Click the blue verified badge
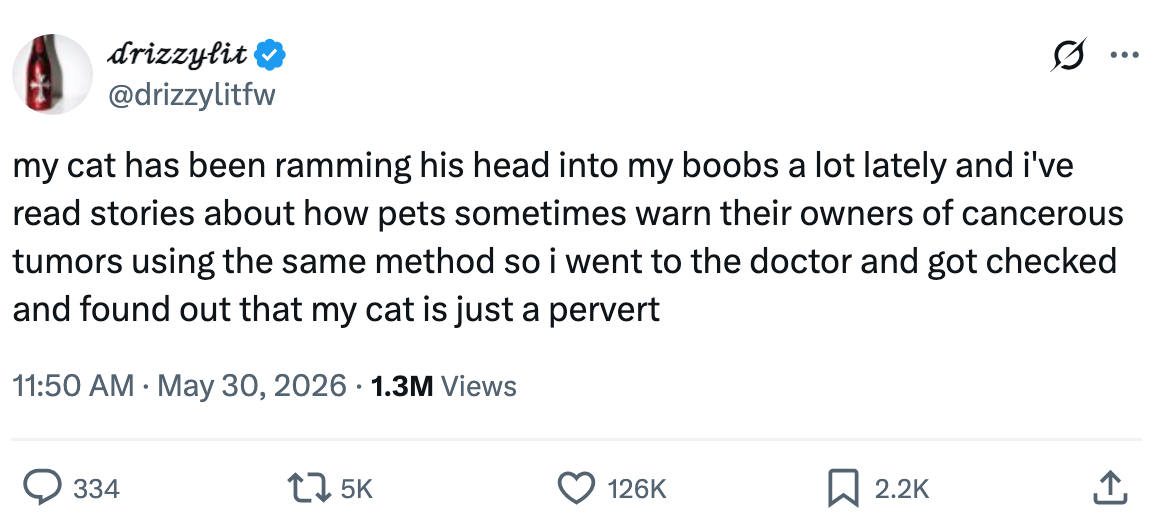 (271, 55)
